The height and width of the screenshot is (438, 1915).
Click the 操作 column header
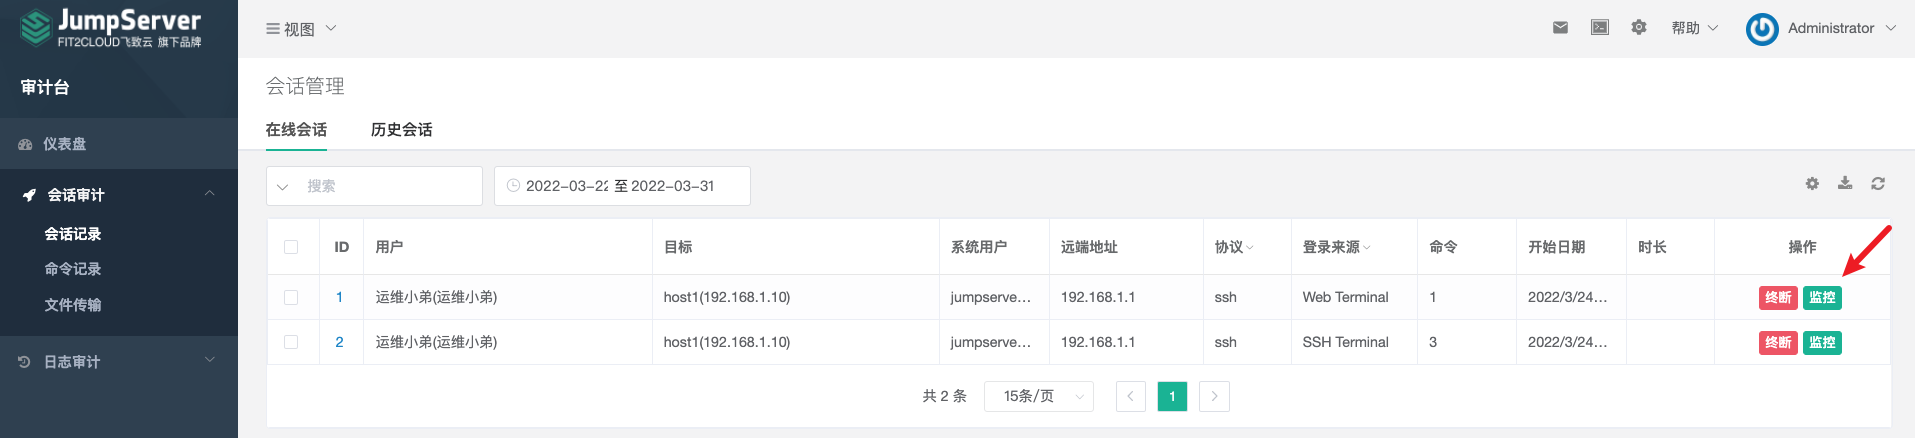point(1802,247)
